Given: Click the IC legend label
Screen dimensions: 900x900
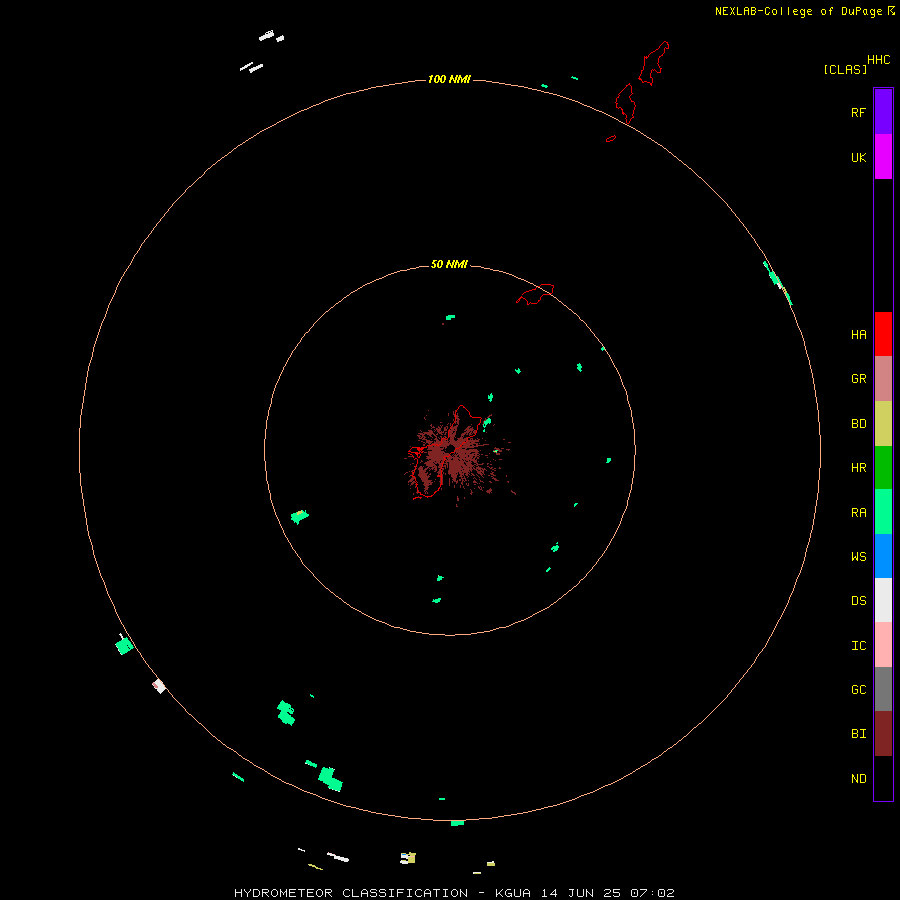Looking at the screenshot, I should coord(858,646).
